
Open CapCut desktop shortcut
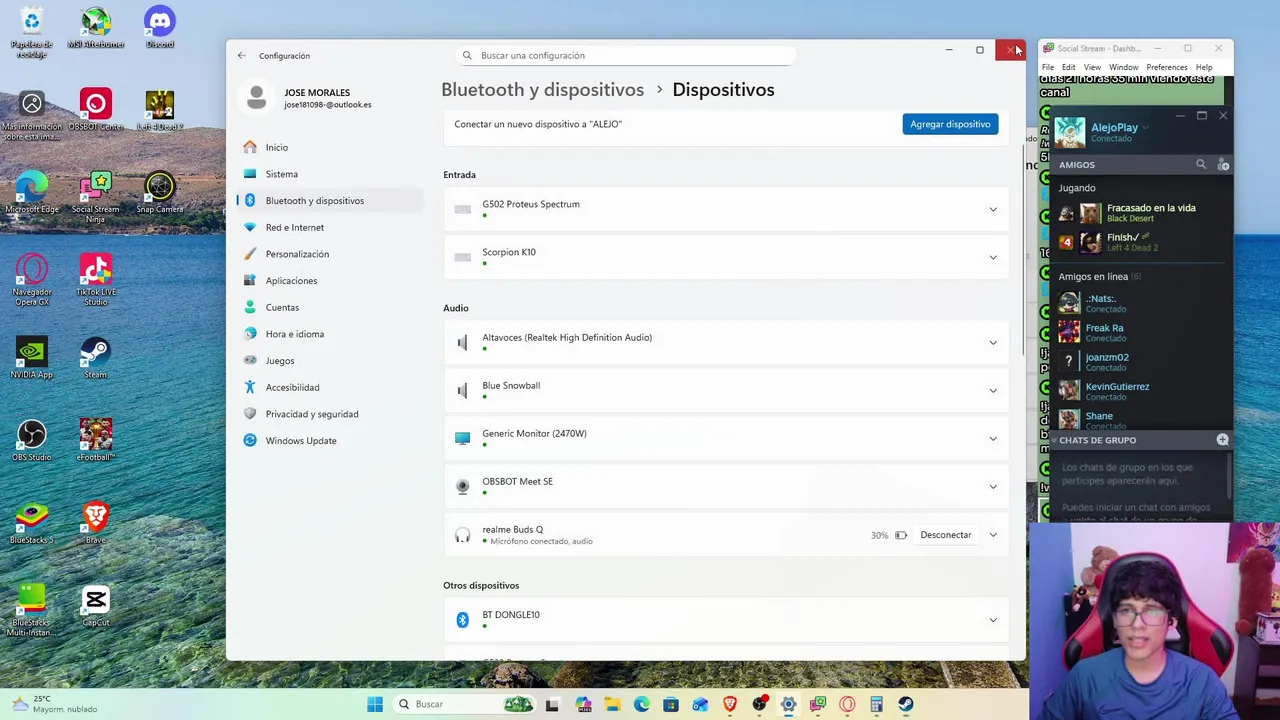click(x=96, y=606)
